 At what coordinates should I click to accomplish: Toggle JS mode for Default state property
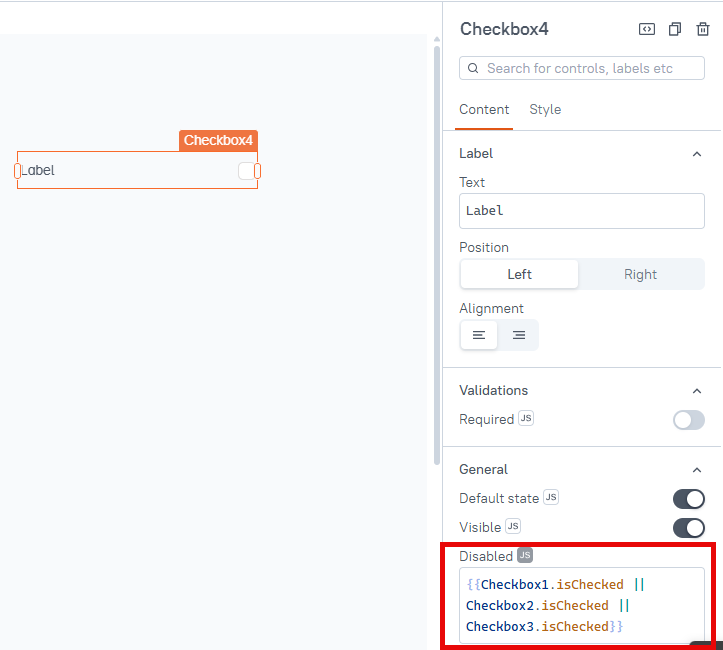coord(551,497)
